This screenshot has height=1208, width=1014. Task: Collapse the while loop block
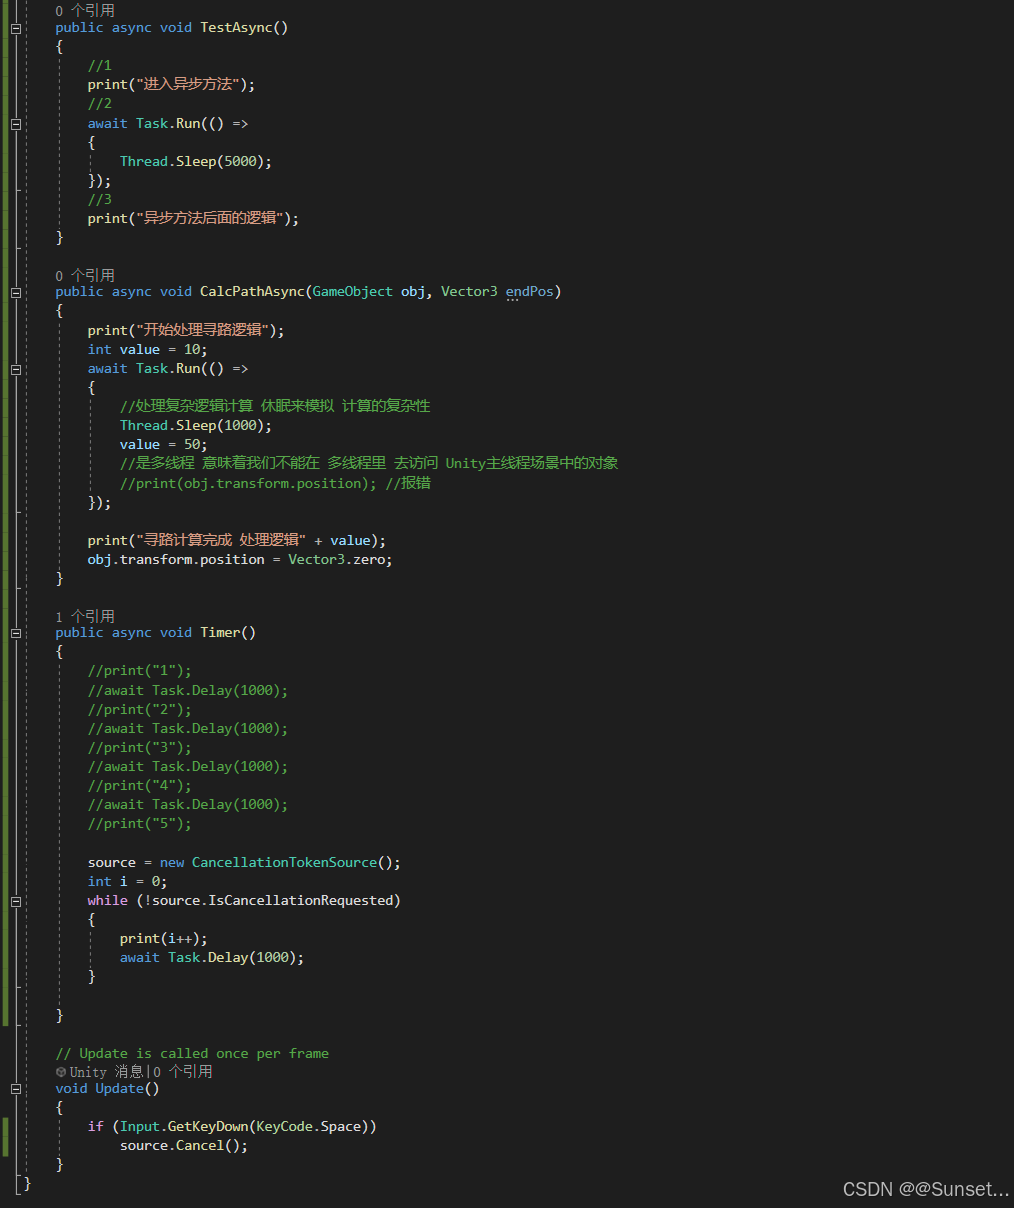(16, 901)
